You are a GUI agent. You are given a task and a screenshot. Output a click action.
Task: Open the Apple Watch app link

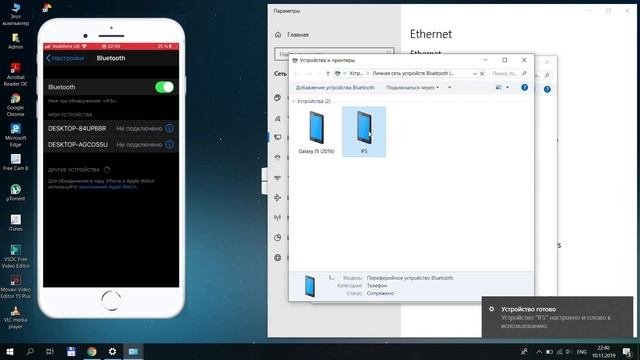click(x=107, y=187)
